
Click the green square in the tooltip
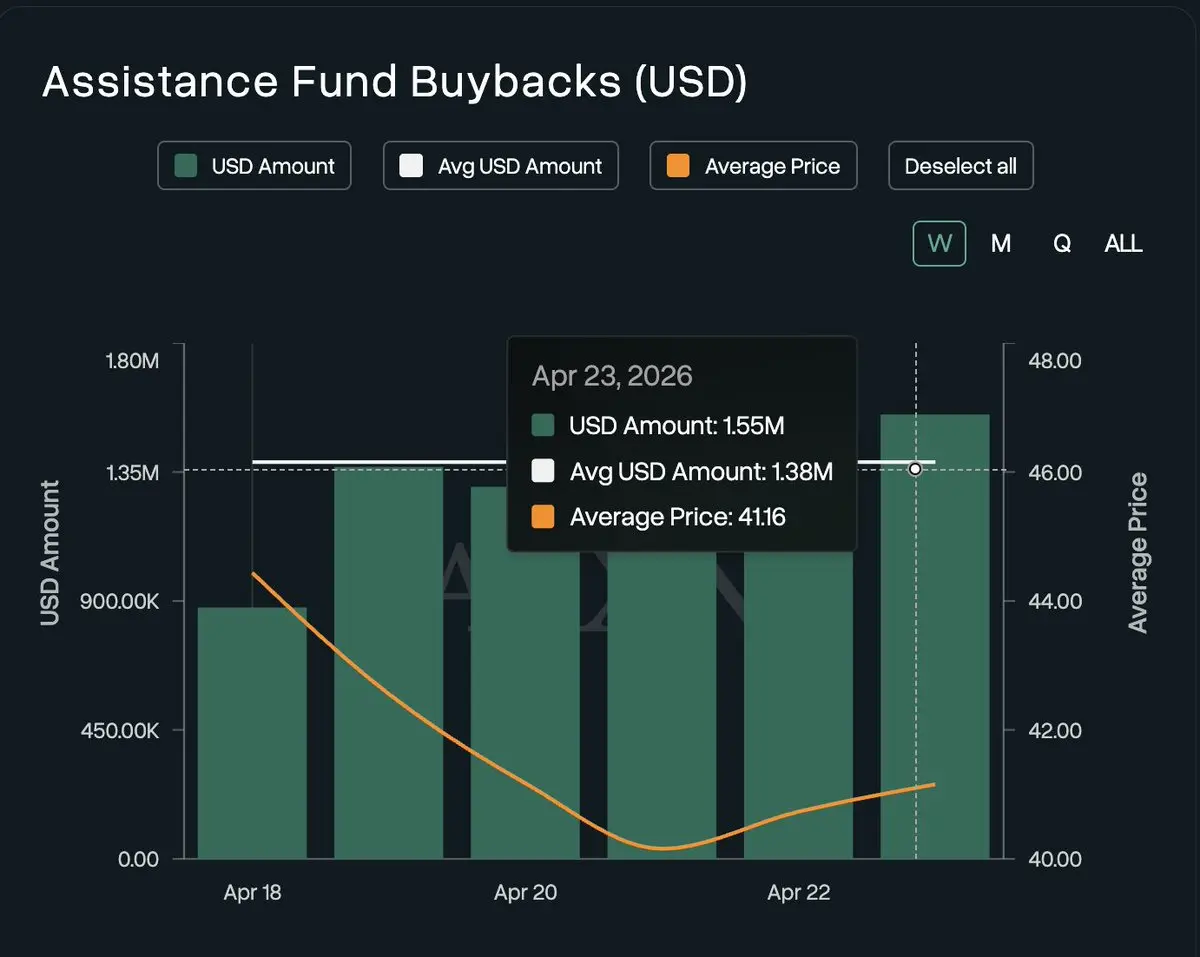tap(543, 426)
